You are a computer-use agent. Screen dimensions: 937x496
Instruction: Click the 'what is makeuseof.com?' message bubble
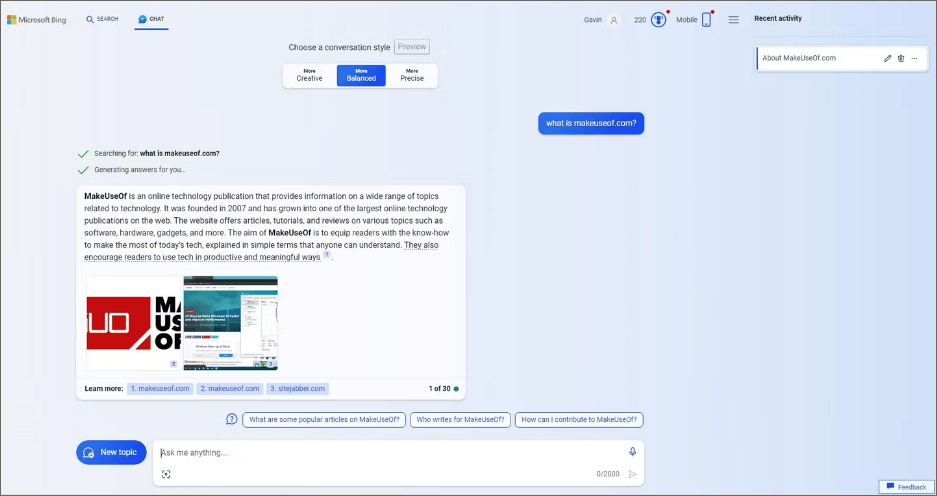[591, 123]
